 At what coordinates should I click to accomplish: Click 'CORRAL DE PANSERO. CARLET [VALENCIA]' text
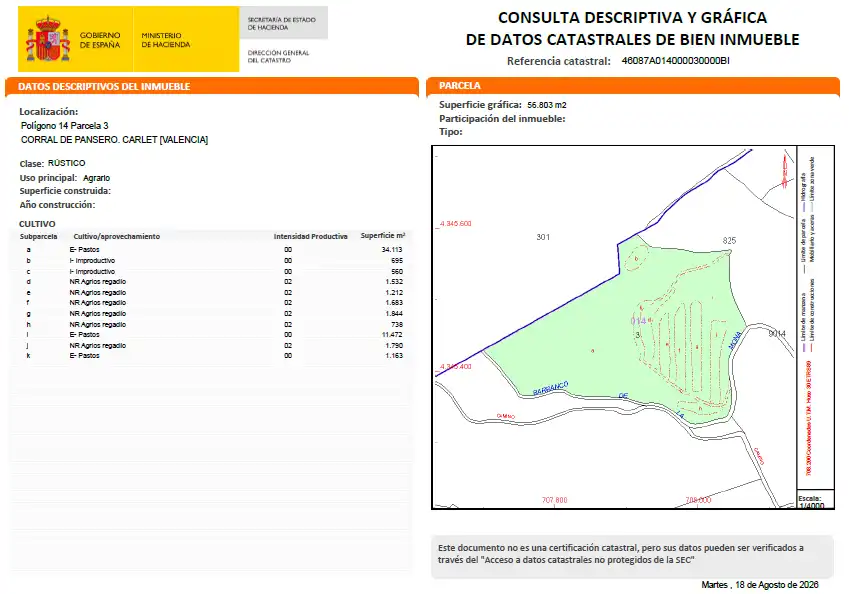click(114, 140)
